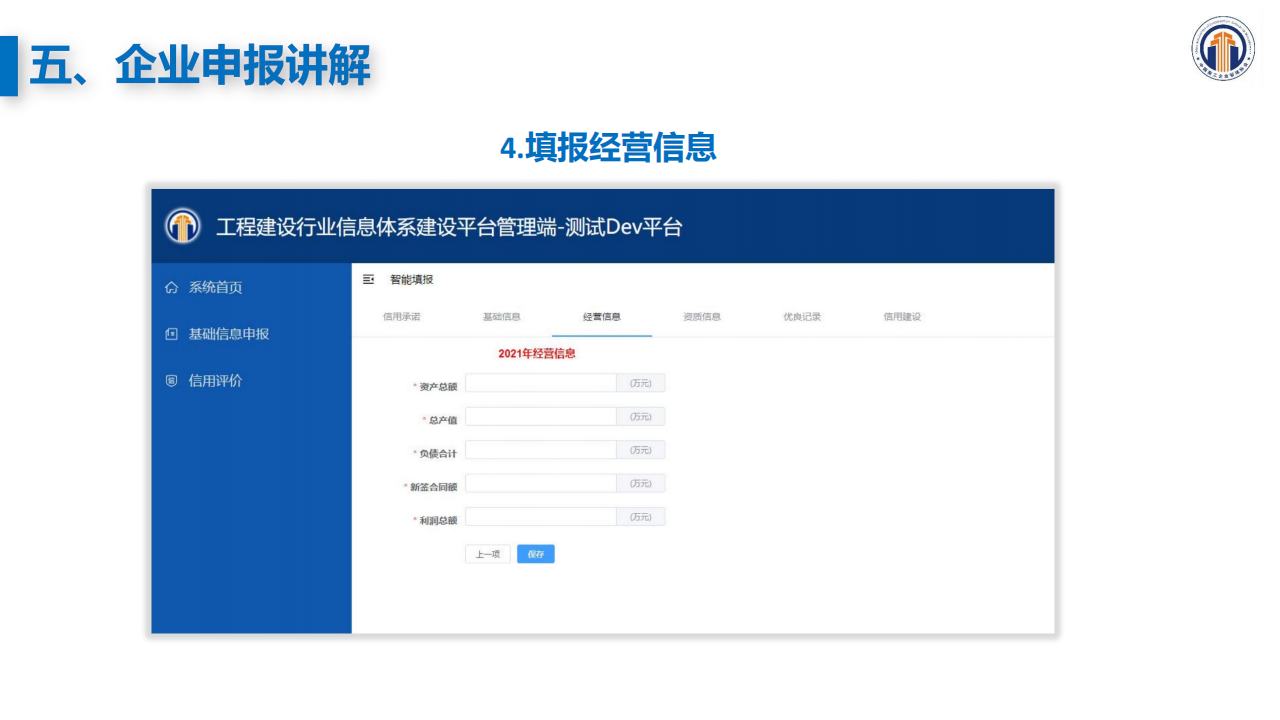Switch to the 信用承诺 tab
Viewport: 1280px width, 720px height.
coord(402,316)
